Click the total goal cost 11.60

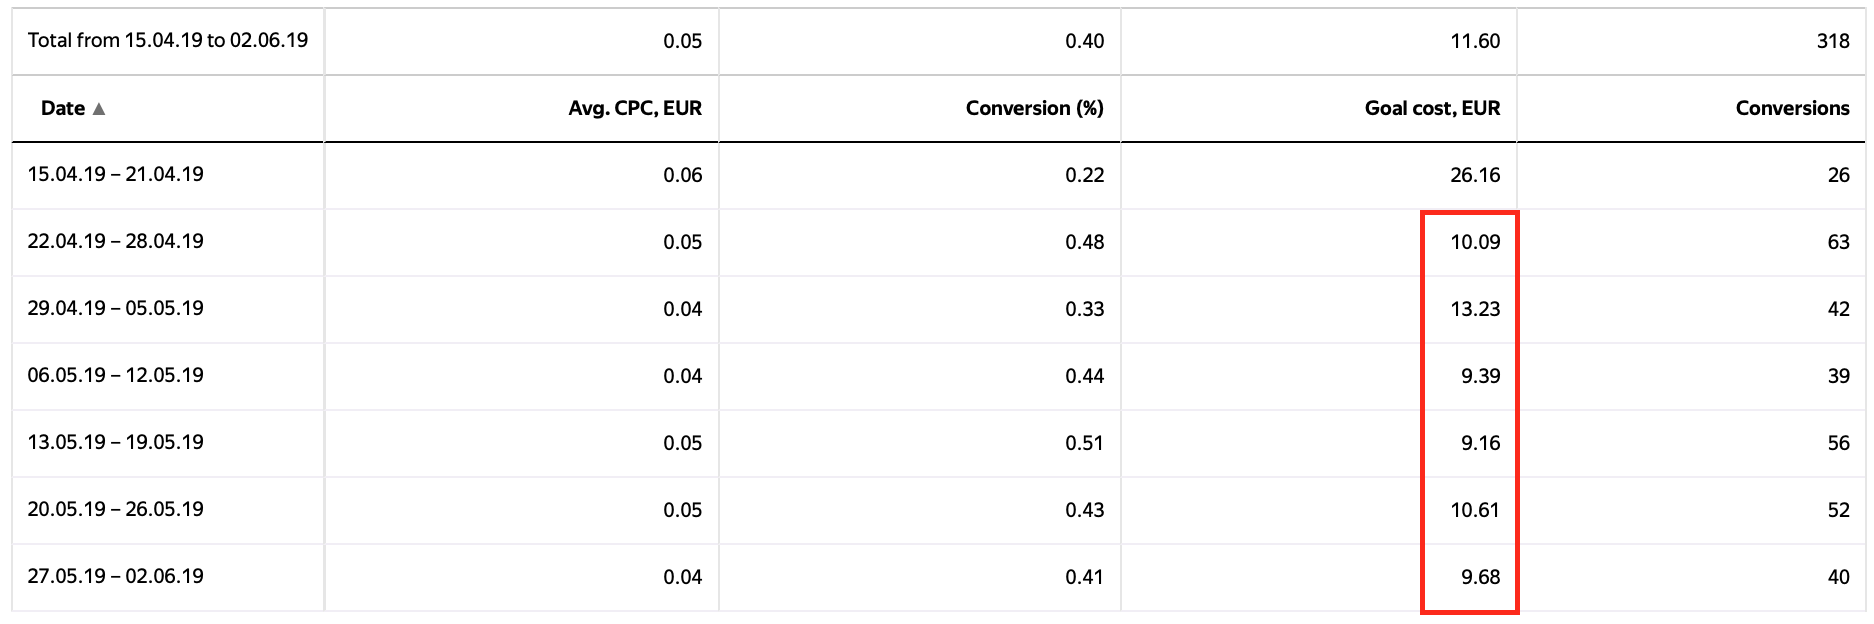1475,41
